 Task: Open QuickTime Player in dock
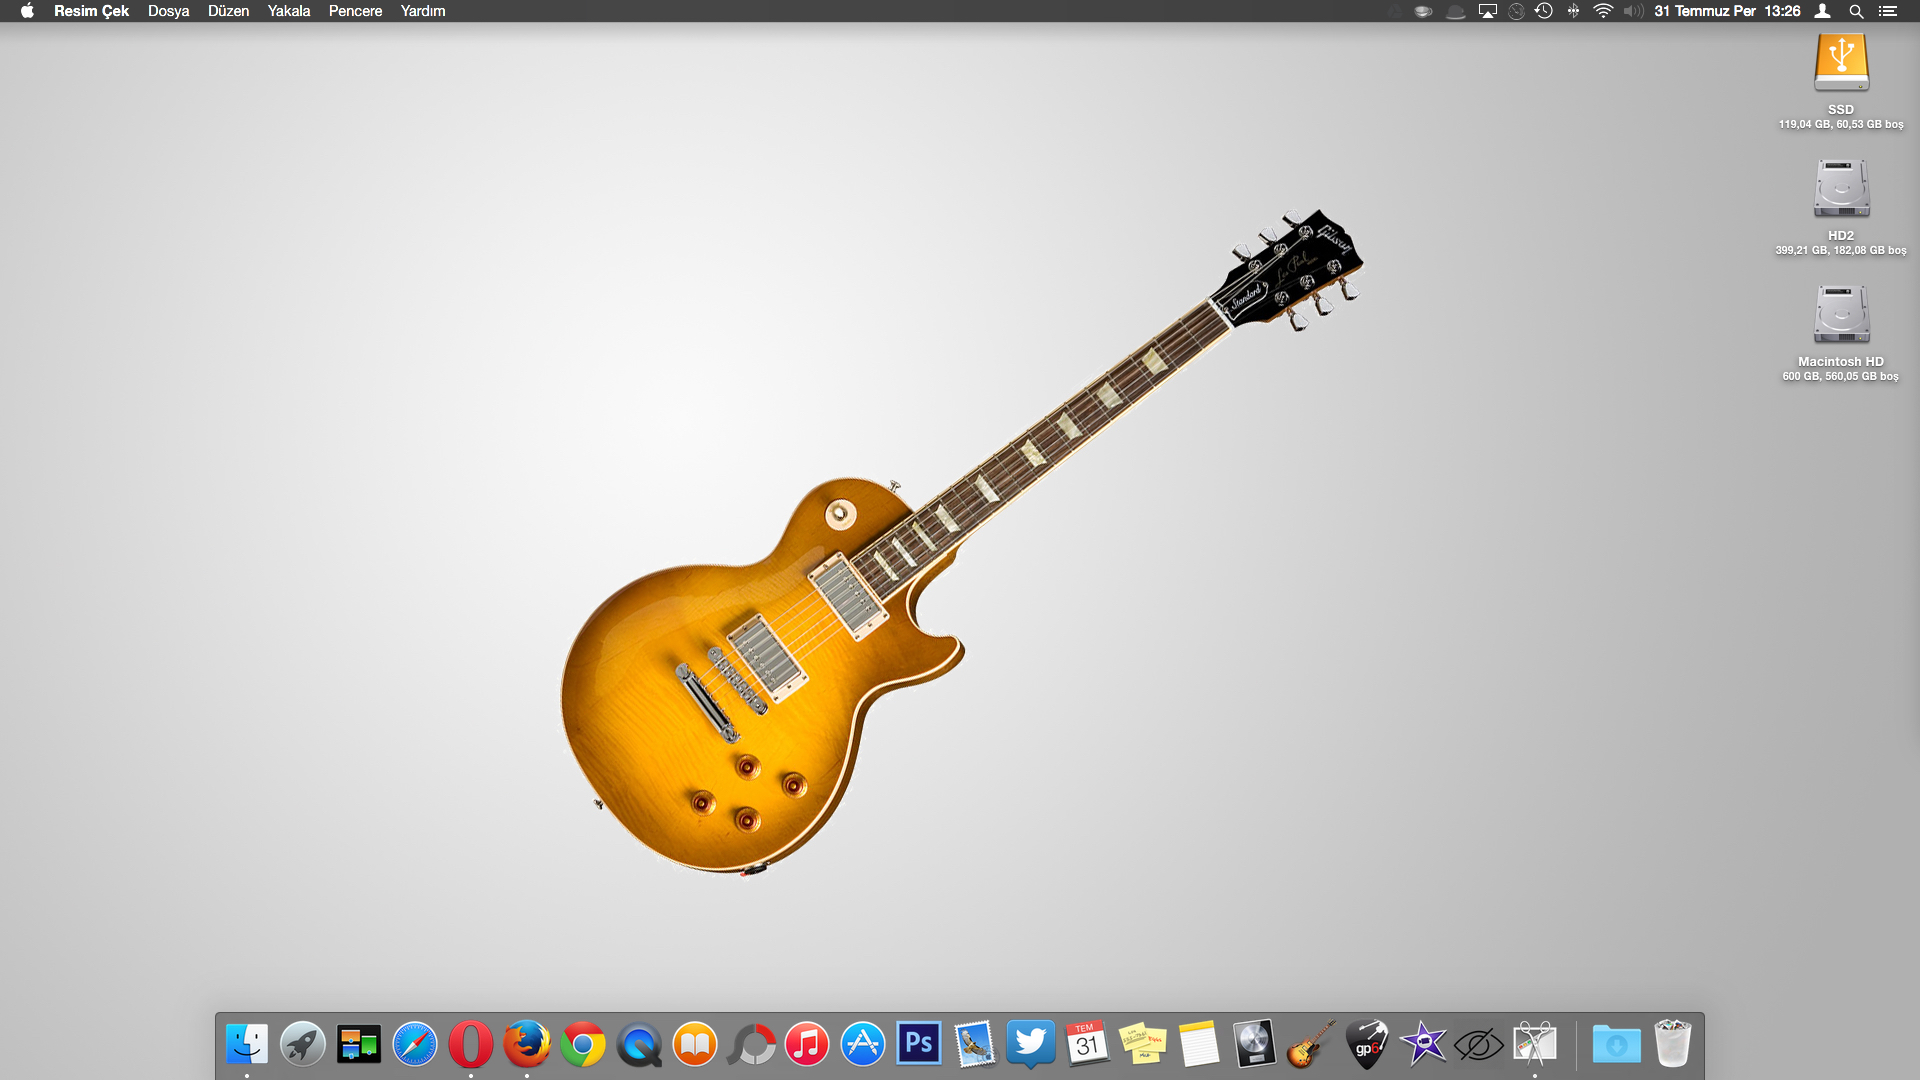click(638, 1045)
